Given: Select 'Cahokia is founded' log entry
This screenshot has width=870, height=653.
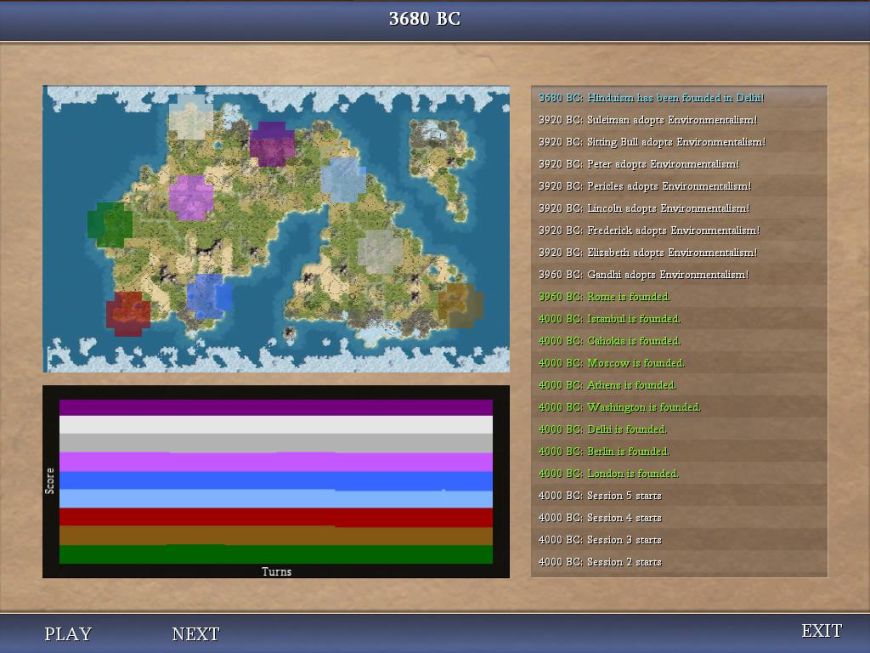Looking at the screenshot, I should [x=679, y=341].
